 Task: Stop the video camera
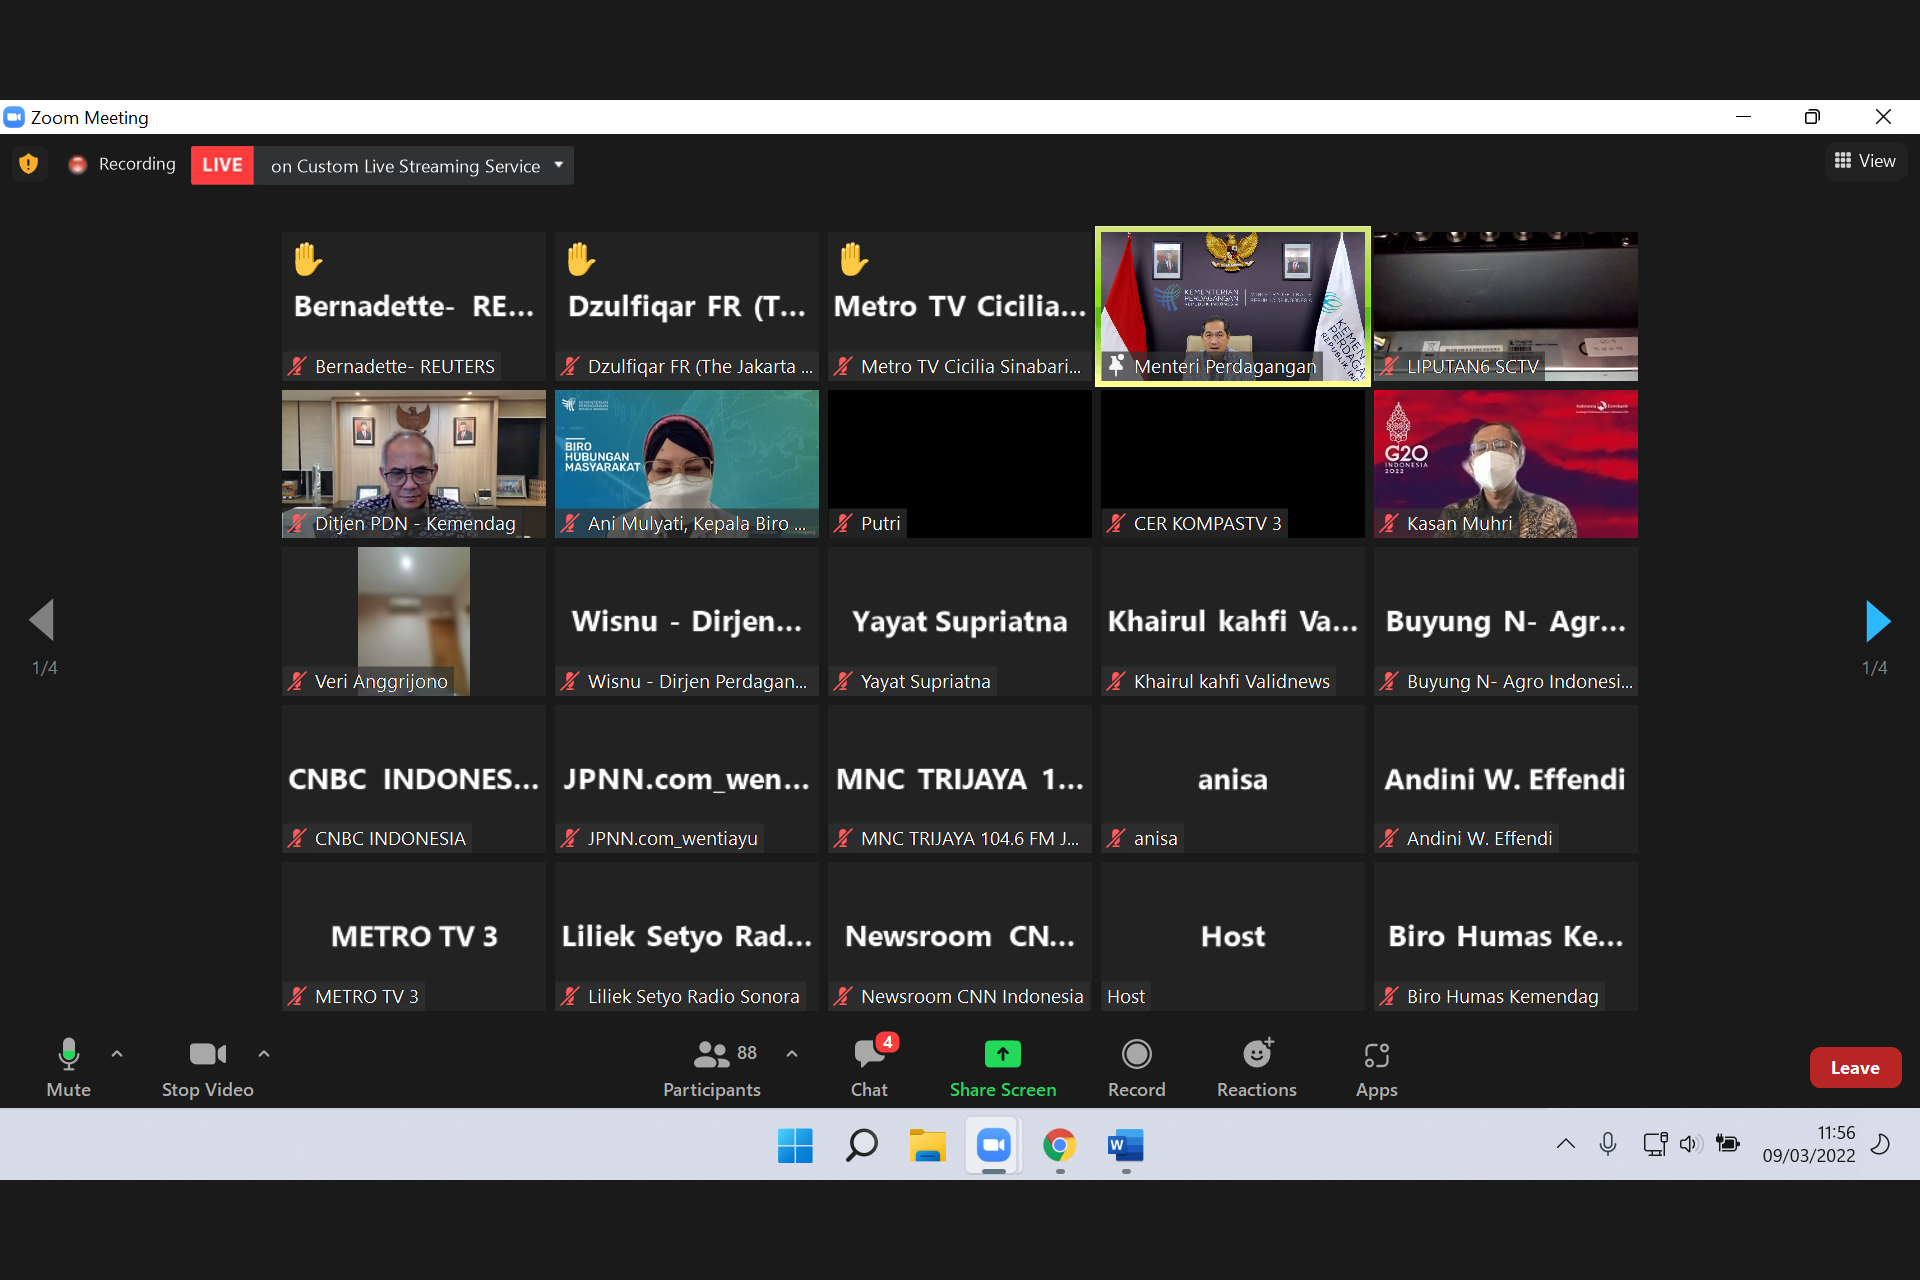pyautogui.click(x=207, y=1068)
